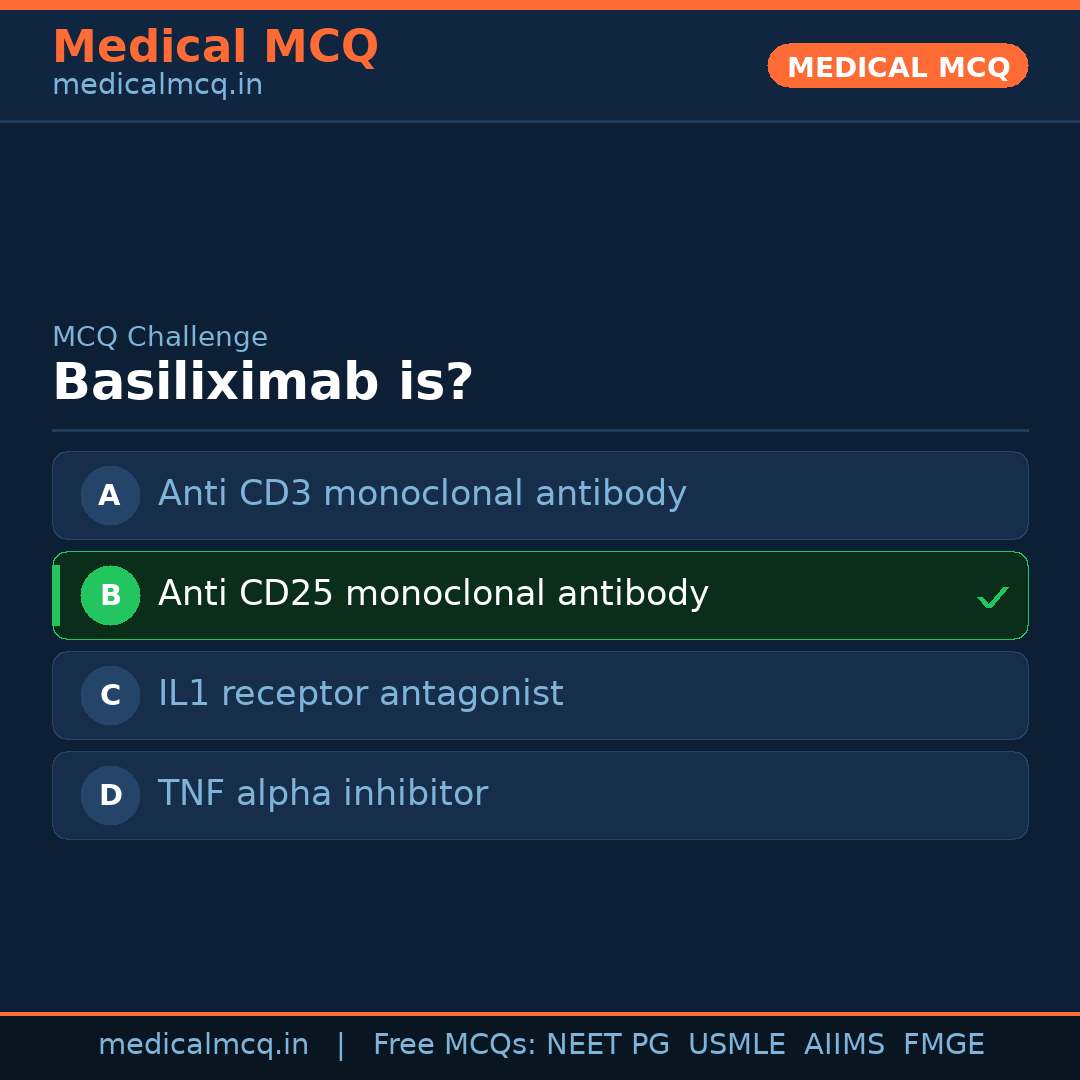This screenshot has width=1080, height=1080.
Task: Choose the "IL1 receptor antagonist" answer text
Action: click(x=360, y=694)
